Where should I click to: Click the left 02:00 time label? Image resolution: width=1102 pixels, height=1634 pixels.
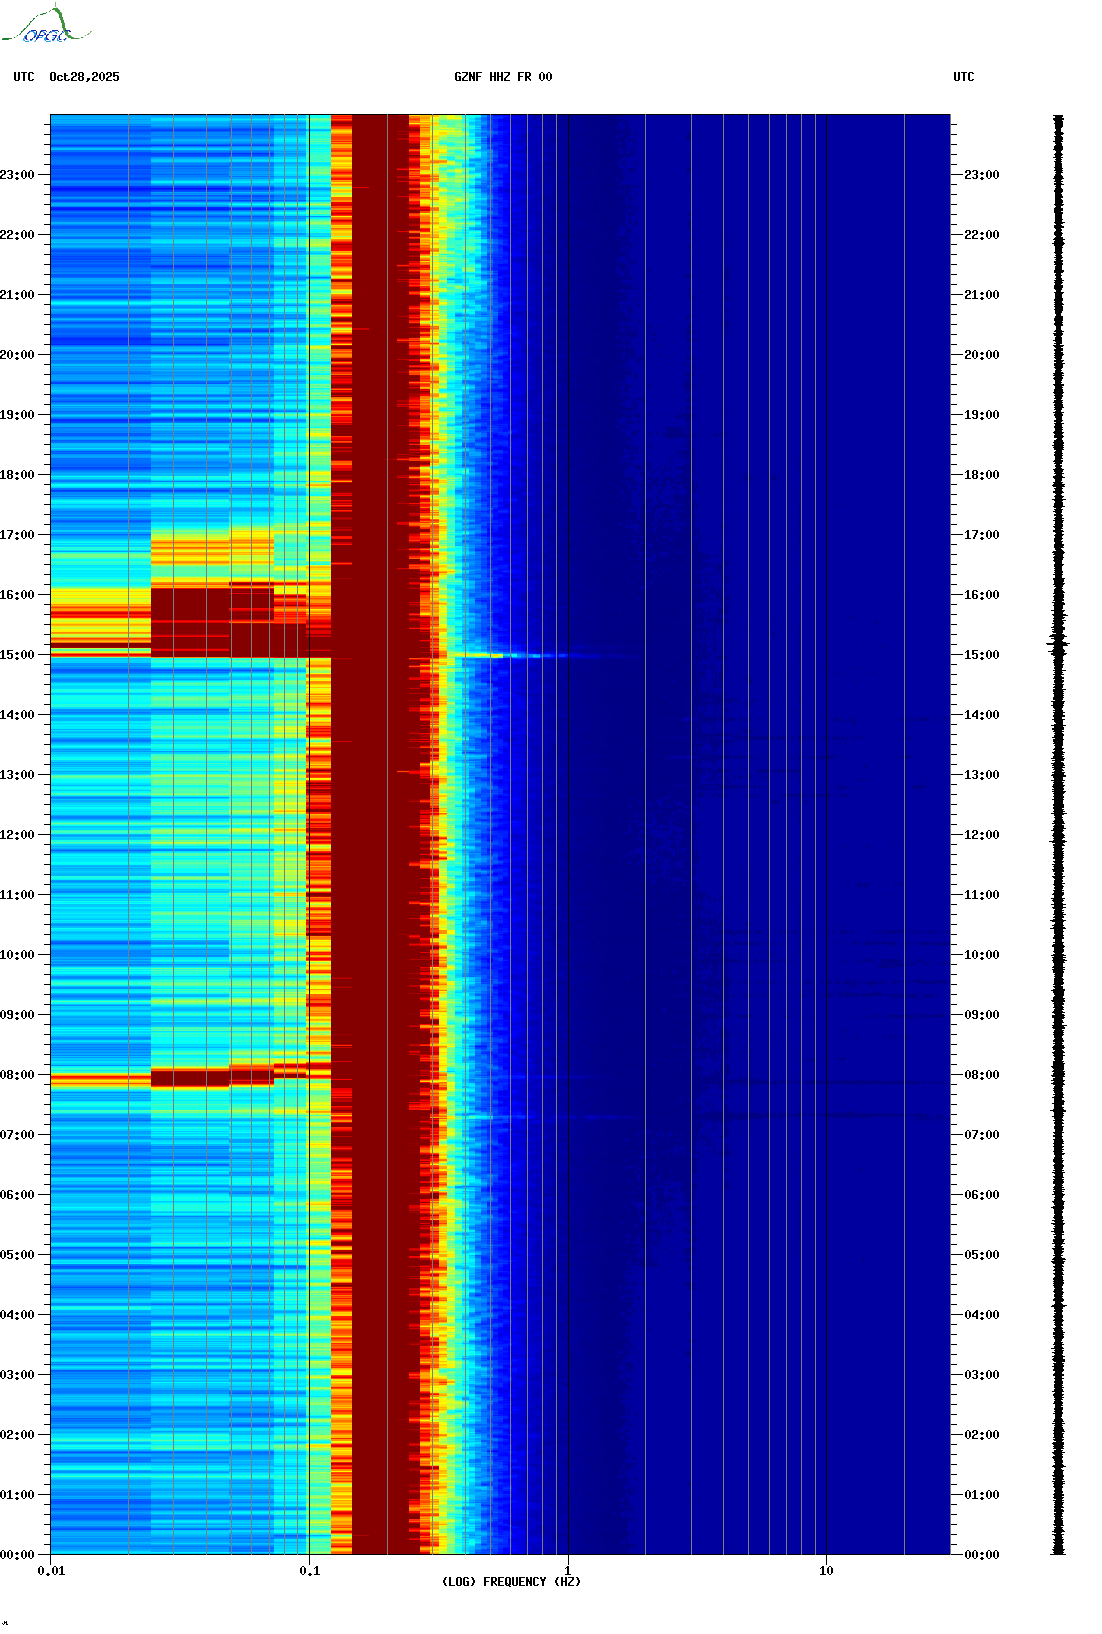[17, 1435]
